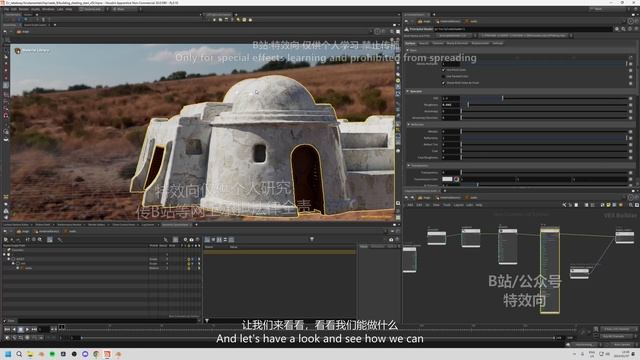Viewport: 640px width, 360px height.
Task: Step back one frame in playbar
Action: [14, 329]
